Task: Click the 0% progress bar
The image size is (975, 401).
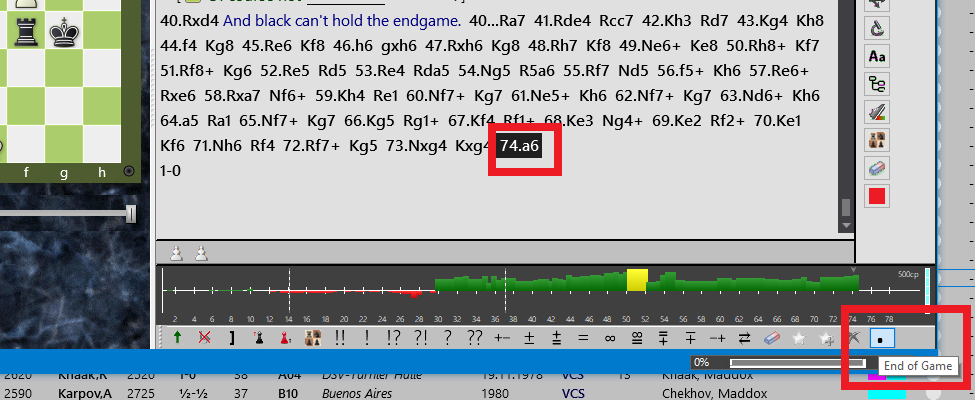Action: click(798, 363)
